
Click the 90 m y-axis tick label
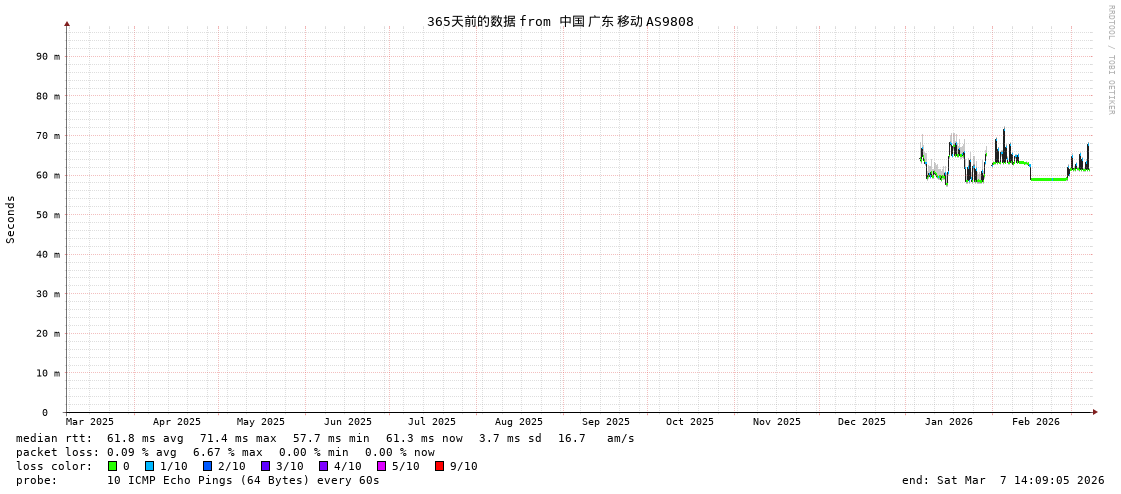coord(49,57)
